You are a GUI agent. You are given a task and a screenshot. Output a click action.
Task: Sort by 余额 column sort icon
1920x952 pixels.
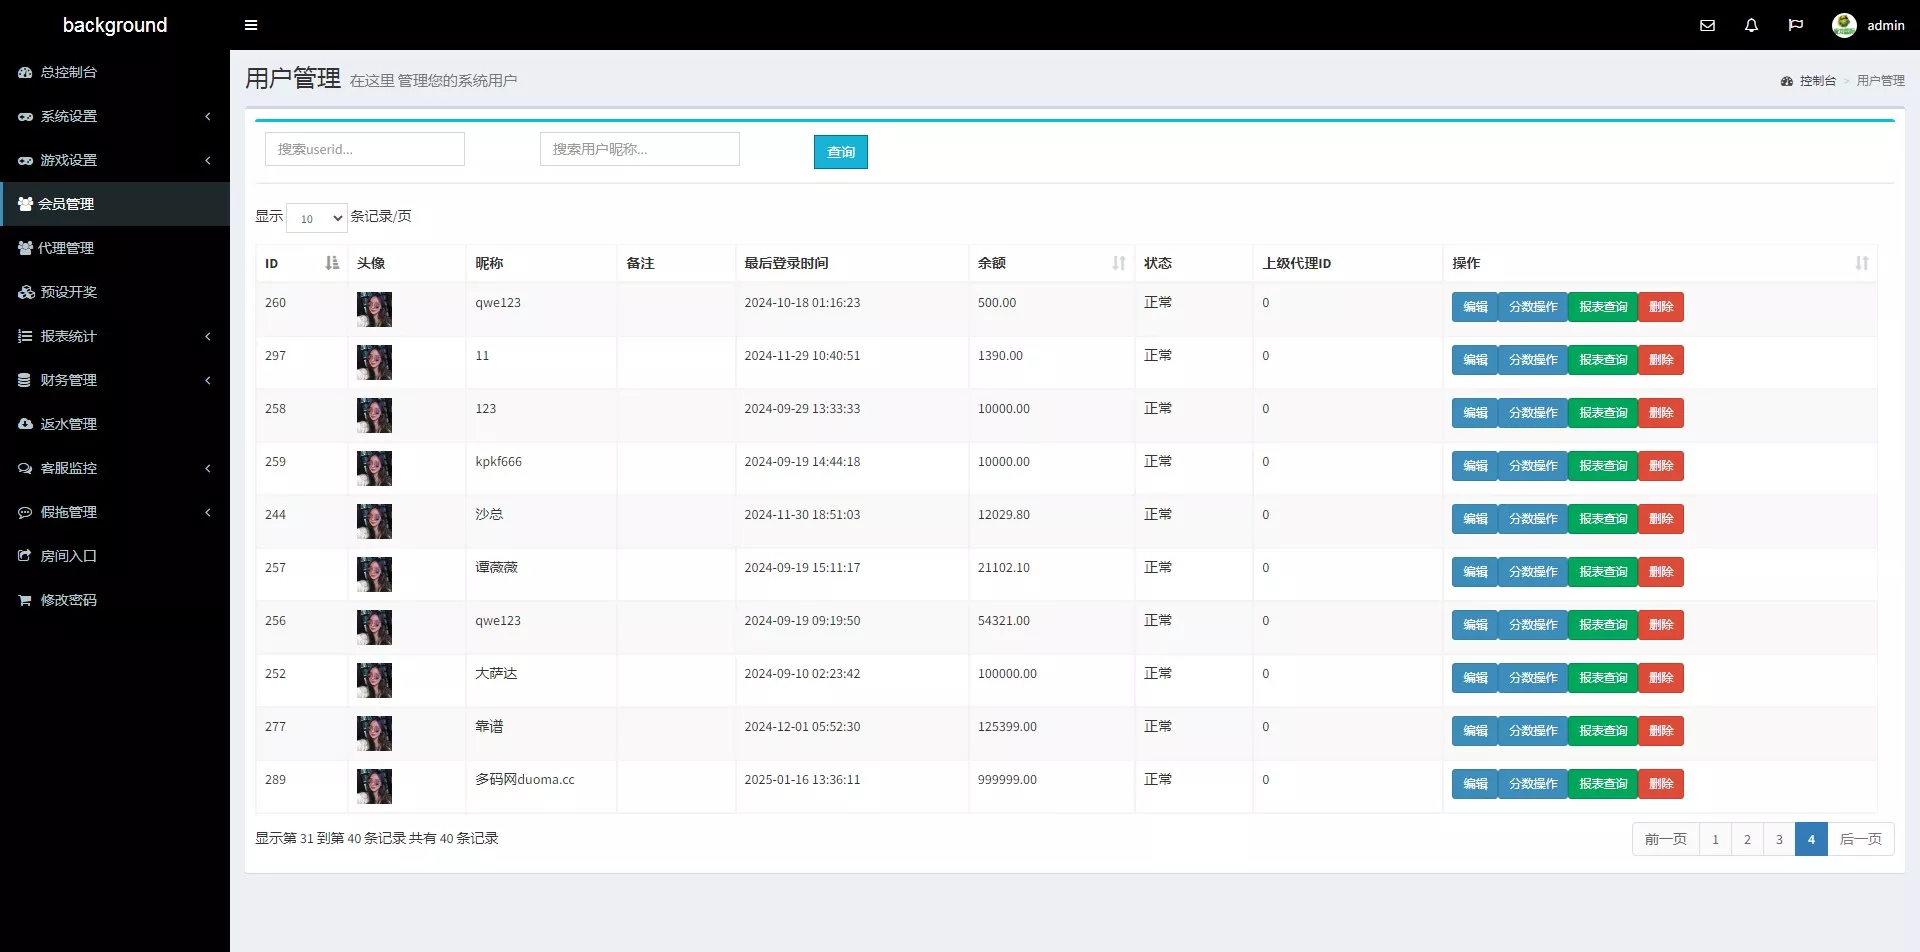(x=1118, y=263)
